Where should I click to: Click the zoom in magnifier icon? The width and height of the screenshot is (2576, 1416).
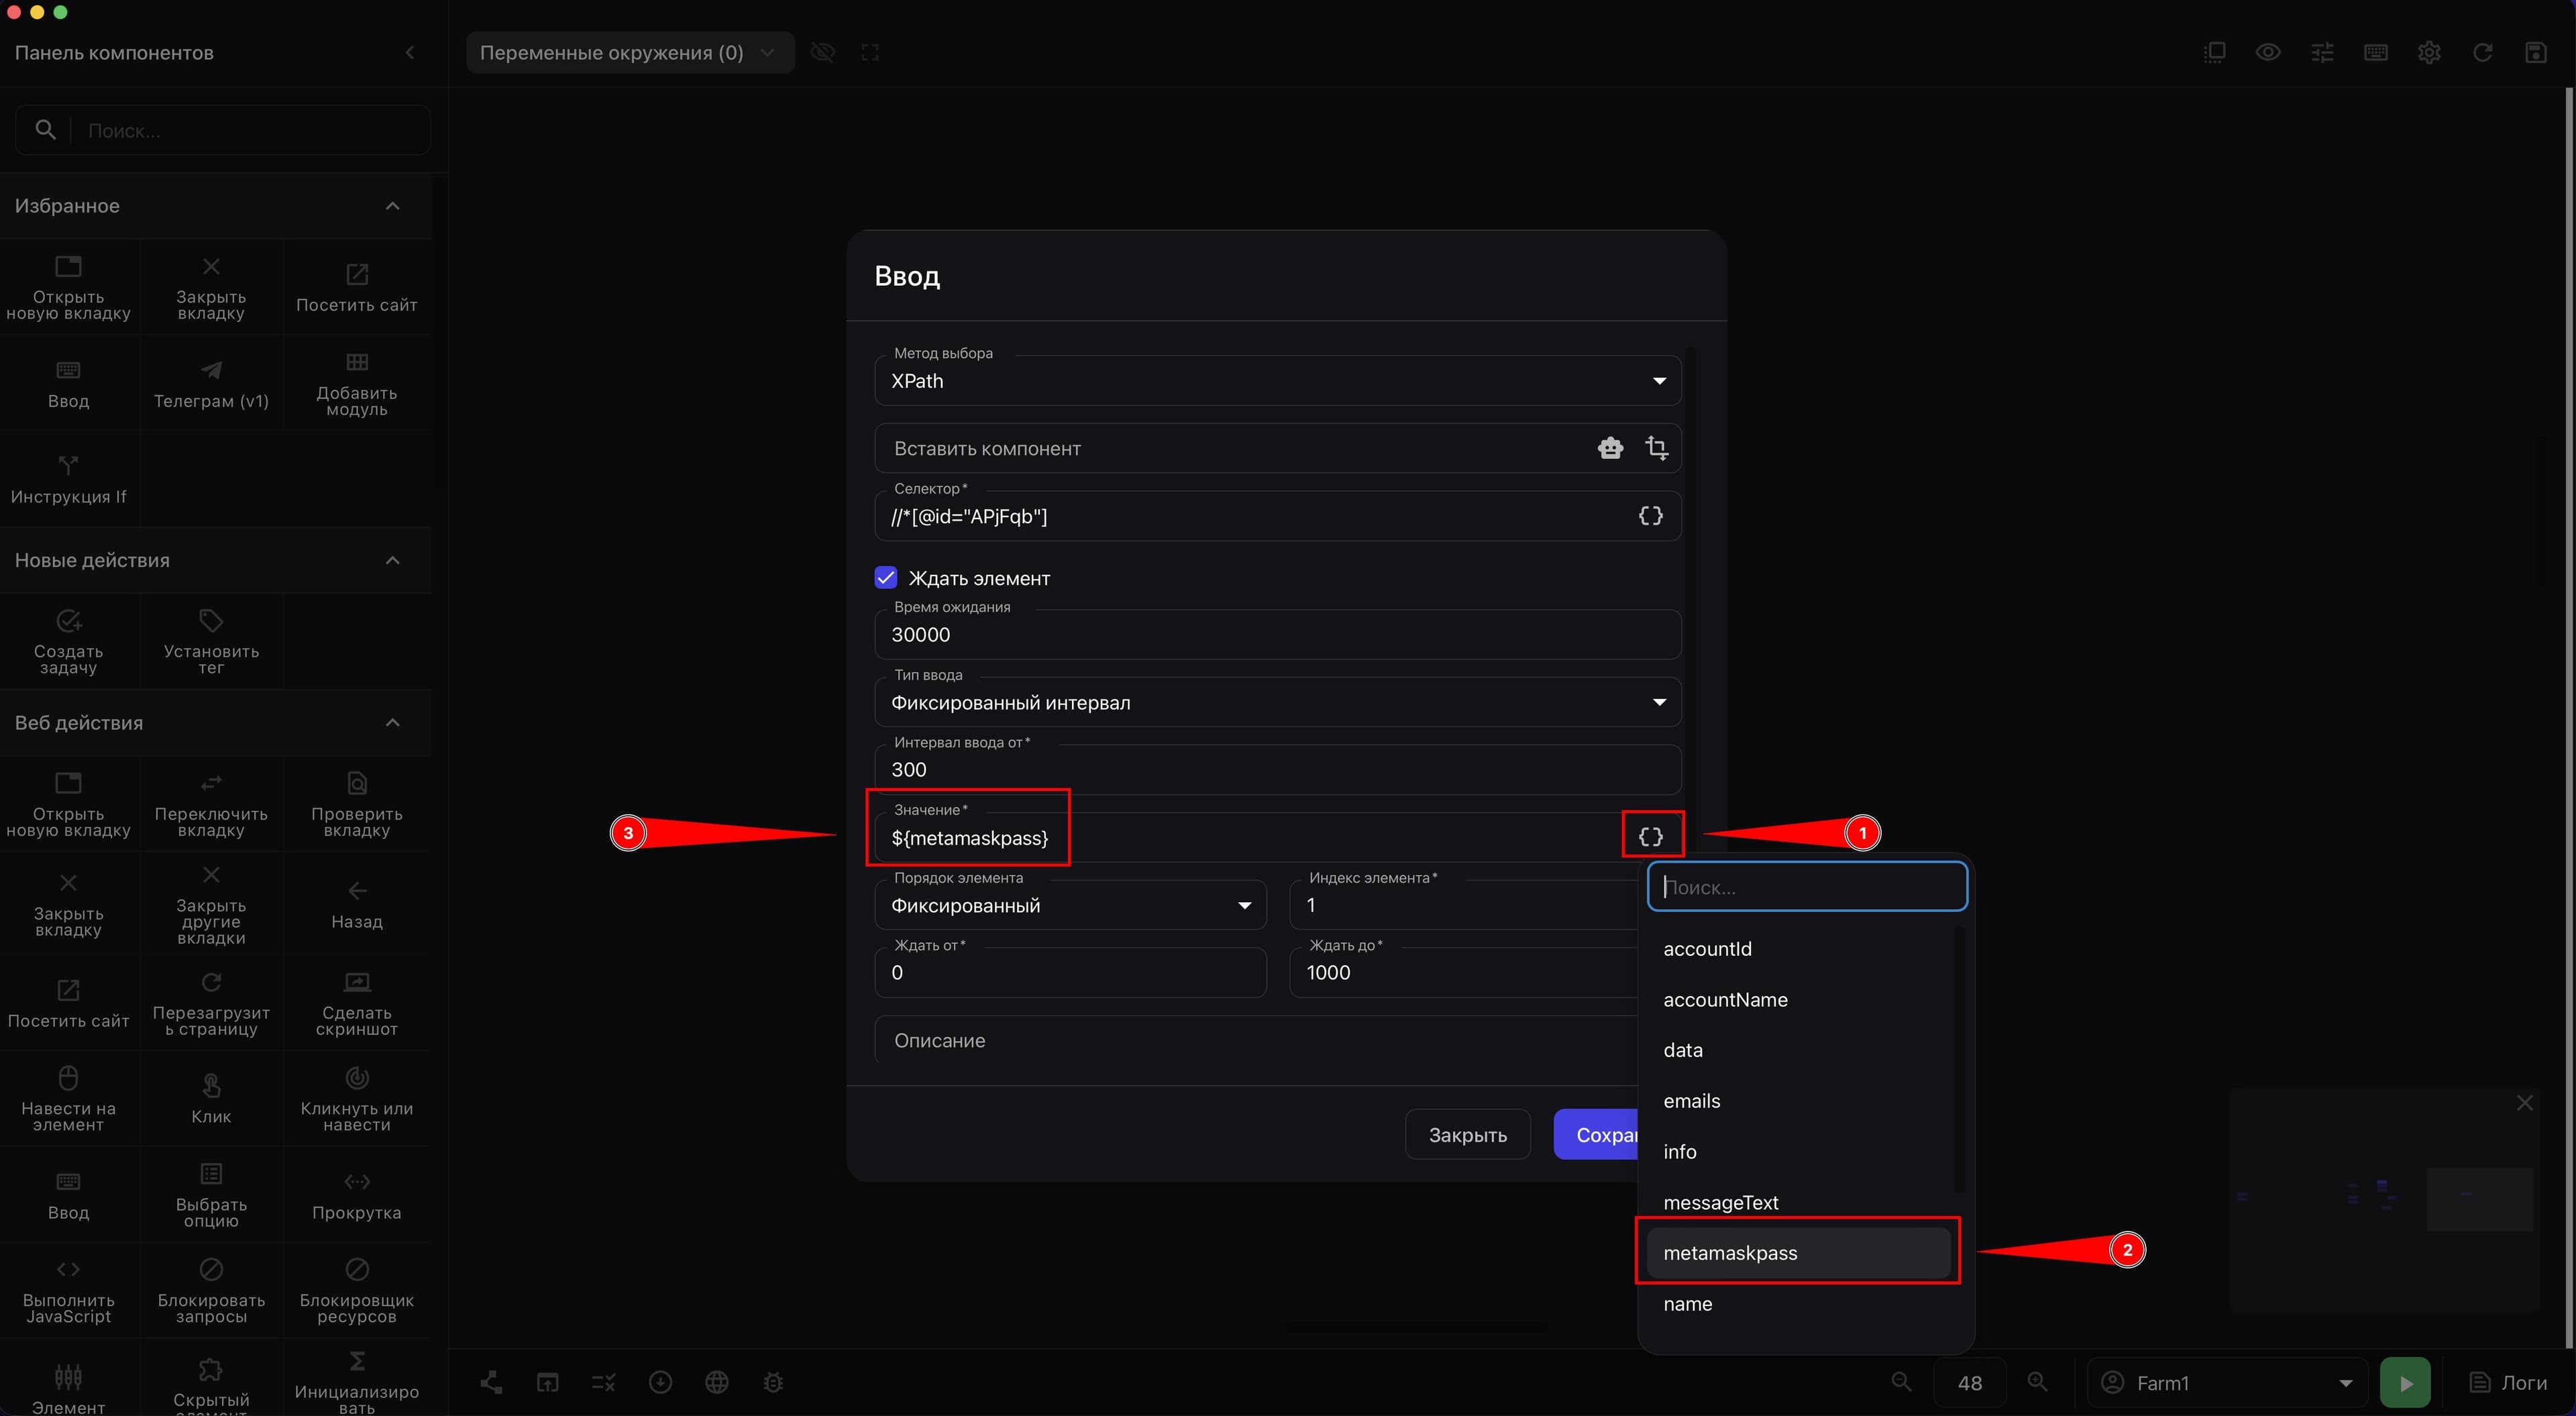point(2037,1382)
